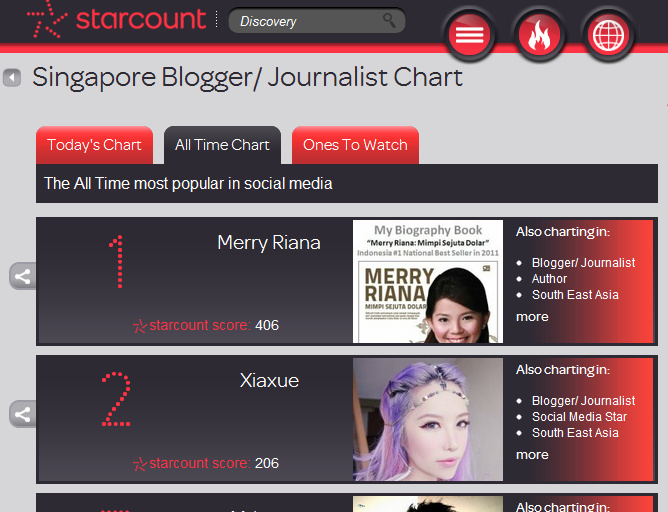This screenshot has width=668, height=512.
Task: Switch to Today's Chart tab
Action: coord(94,145)
